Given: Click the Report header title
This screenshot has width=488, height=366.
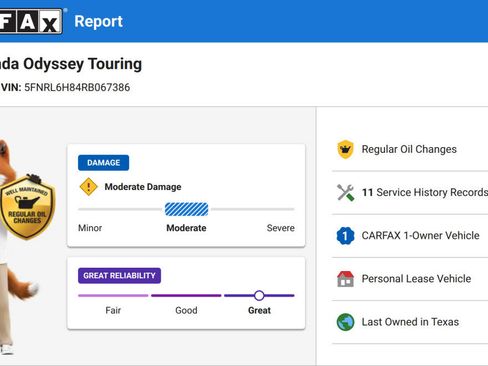Looking at the screenshot, I should (98, 21).
